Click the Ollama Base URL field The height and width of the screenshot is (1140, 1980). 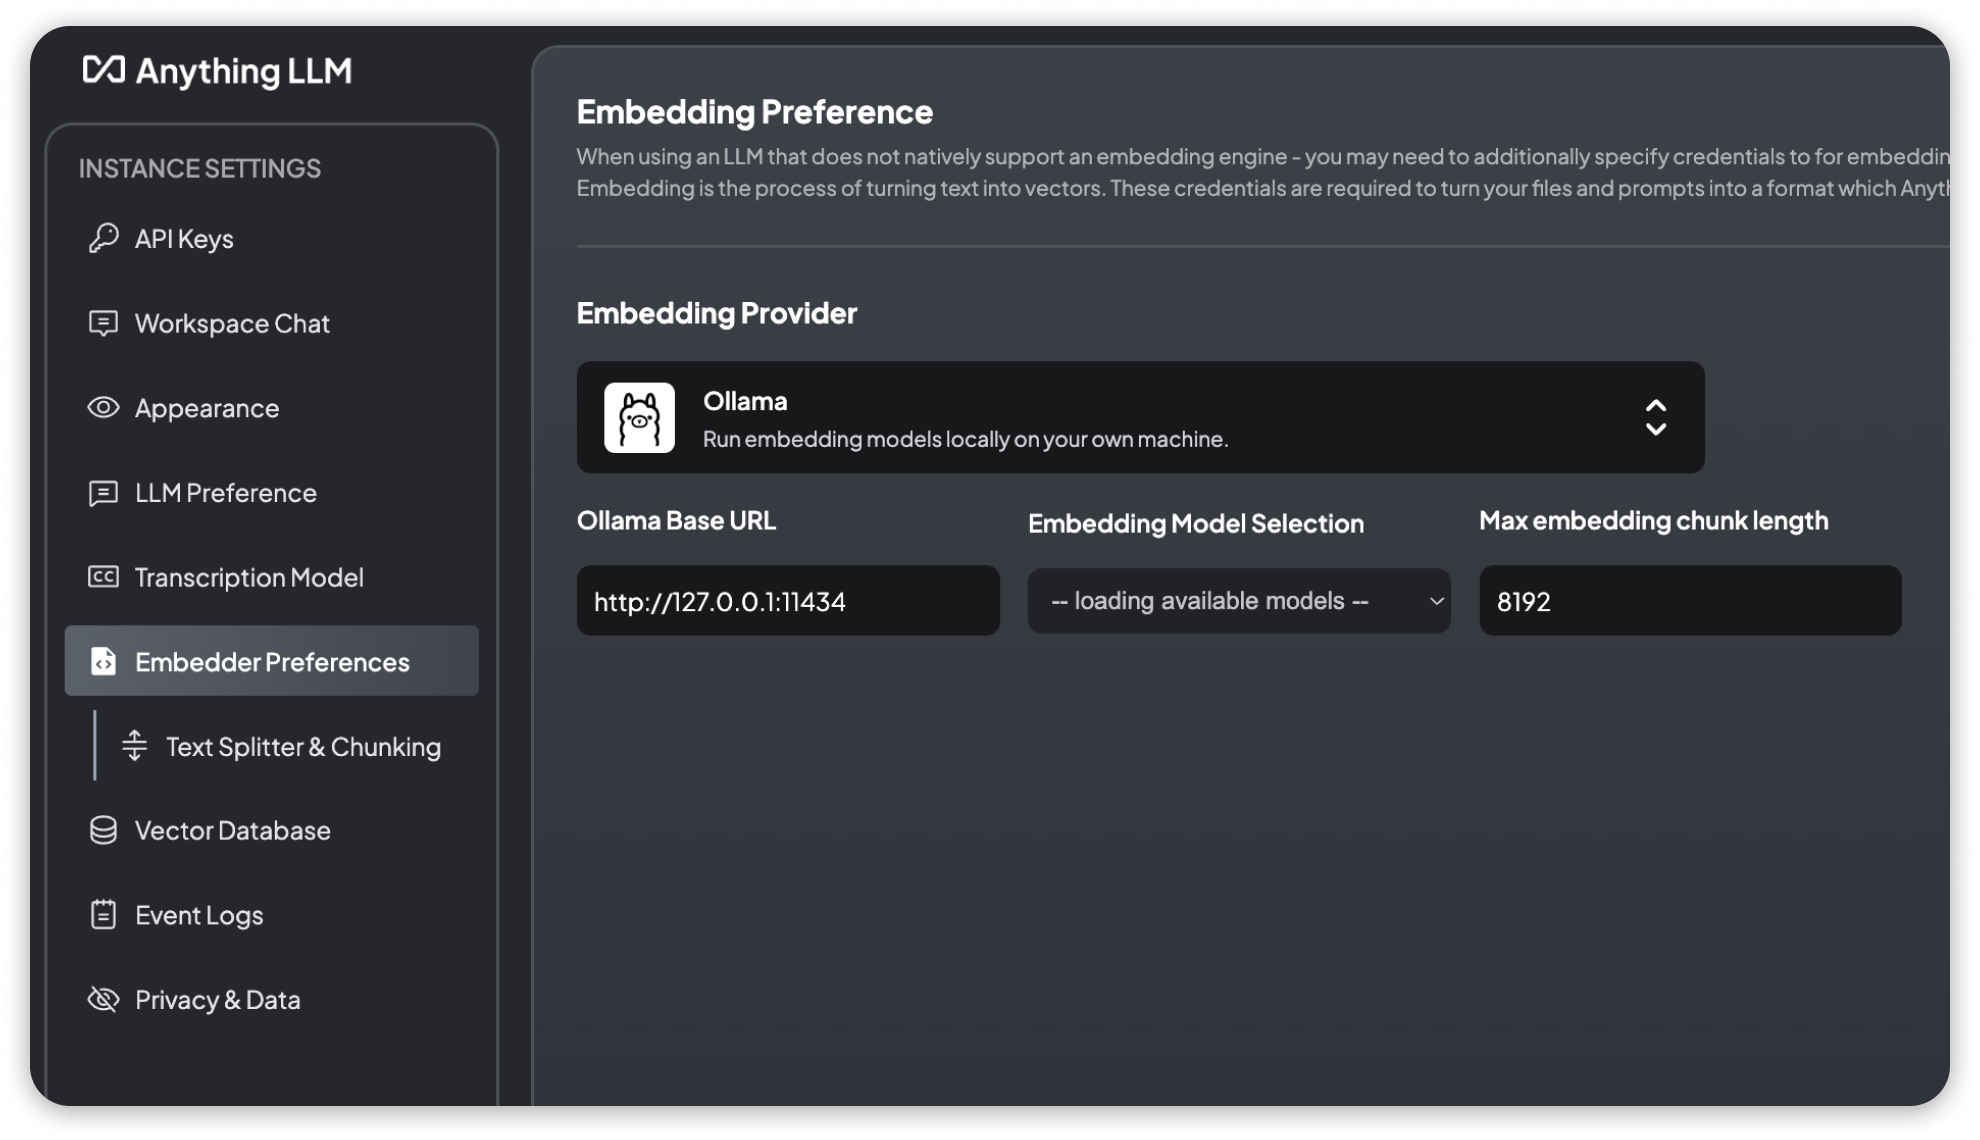click(x=788, y=600)
